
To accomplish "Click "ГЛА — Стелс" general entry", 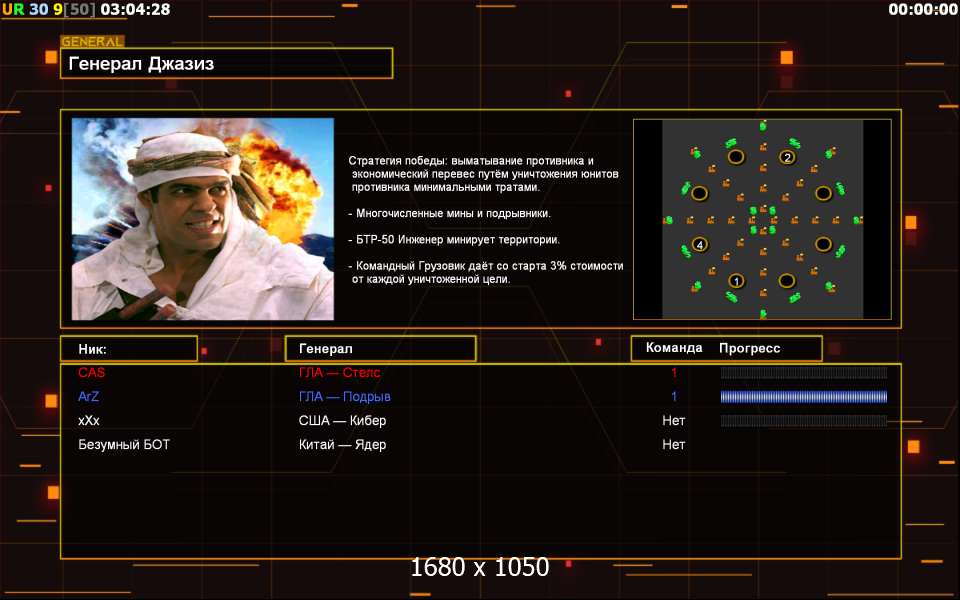I will point(339,372).
